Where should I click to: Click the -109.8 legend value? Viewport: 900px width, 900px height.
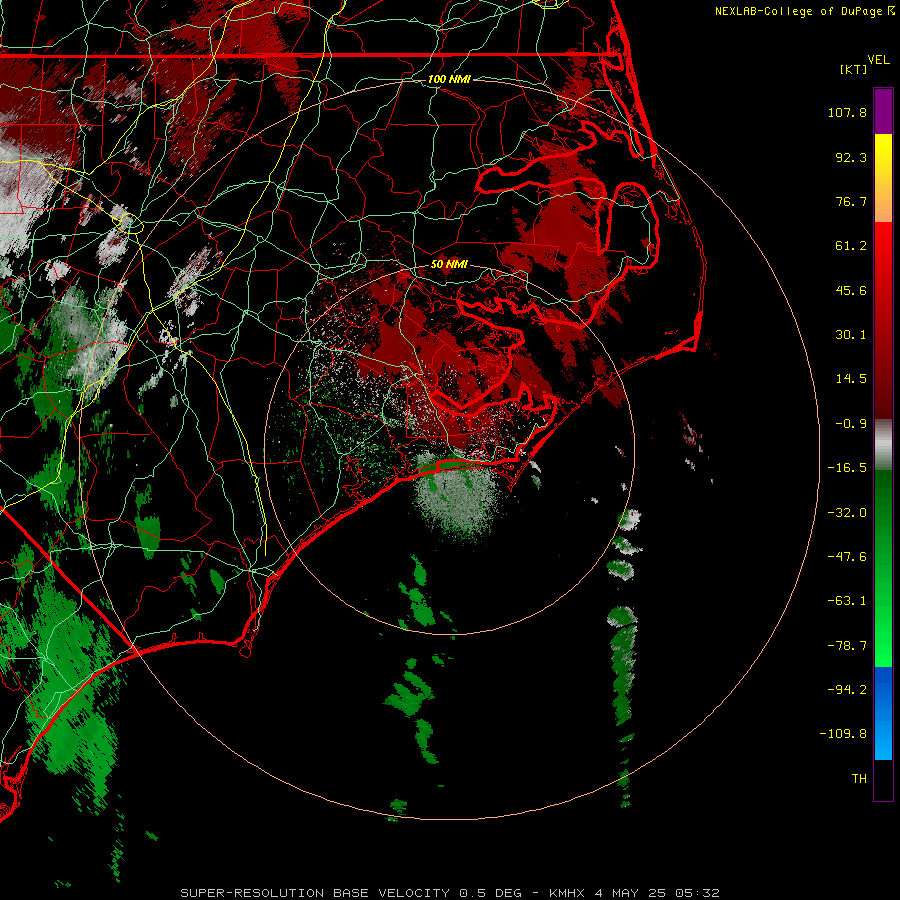[x=843, y=734]
